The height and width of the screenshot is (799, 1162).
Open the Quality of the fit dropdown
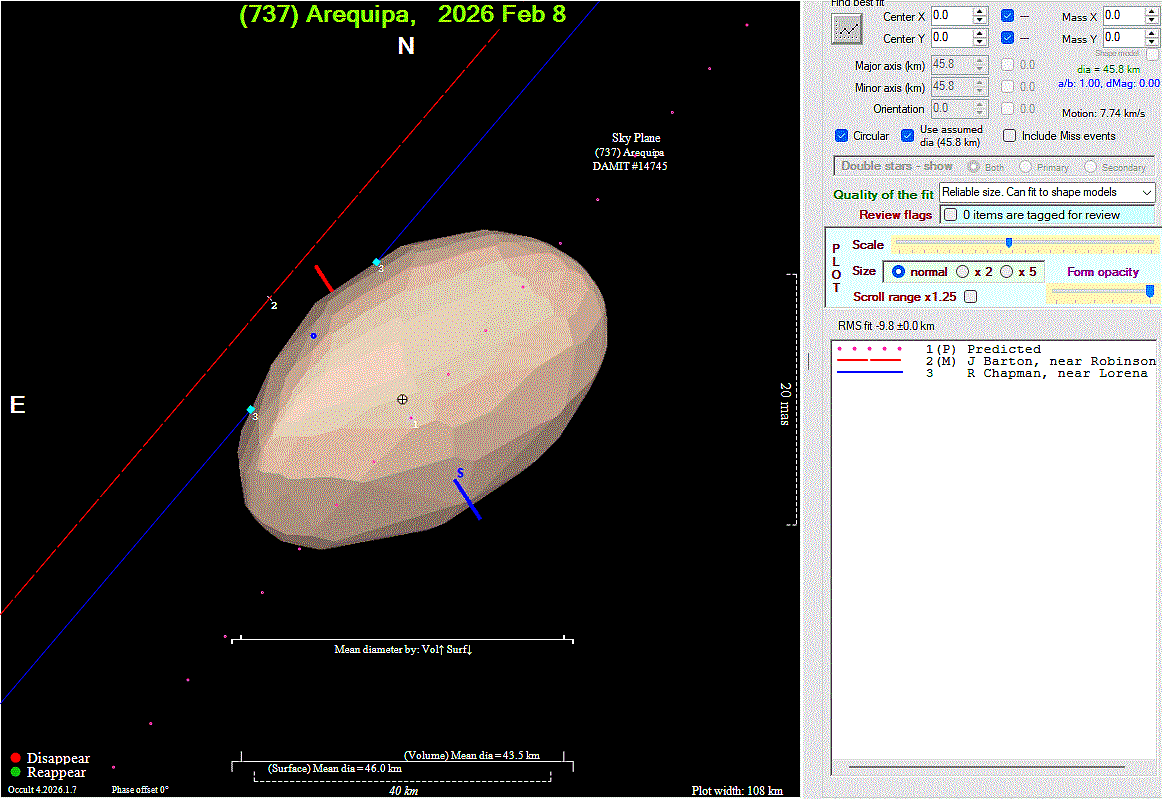pyautogui.click(x=1047, y=192)
